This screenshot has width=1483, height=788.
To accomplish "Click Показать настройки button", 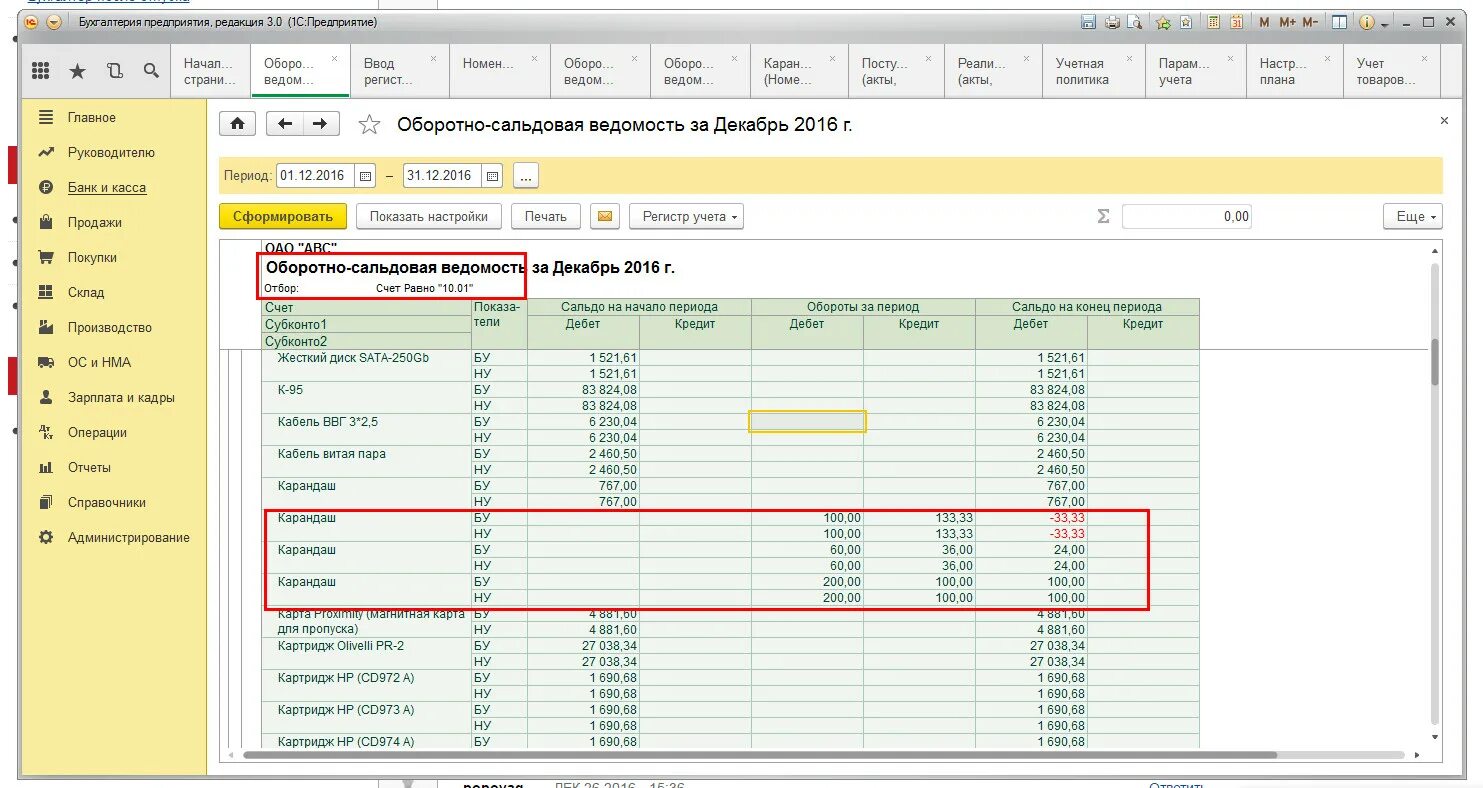I will click(429, 216).
